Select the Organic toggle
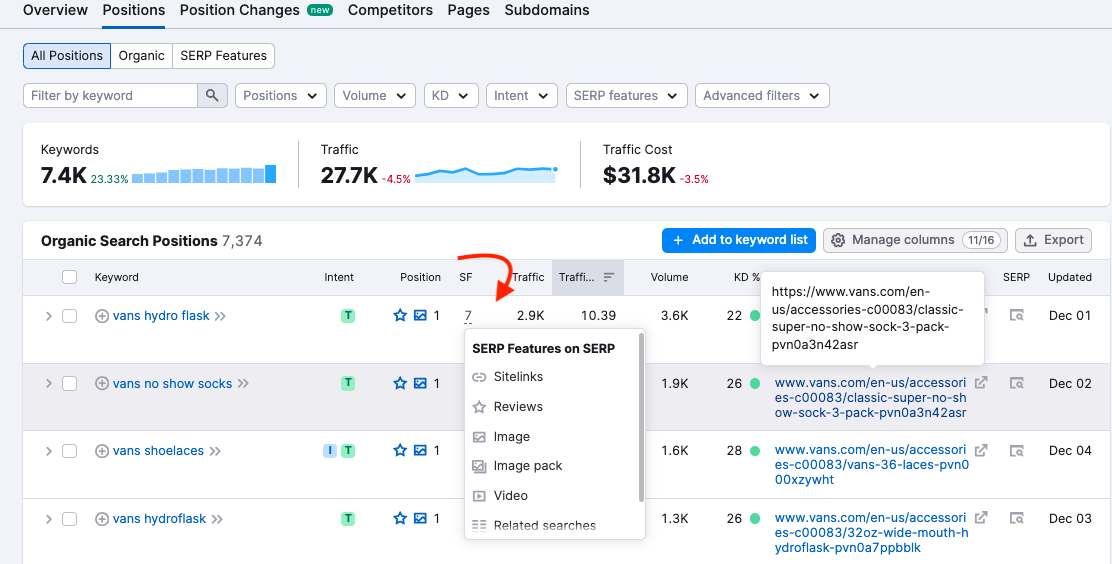 click(x=141, y=56)
